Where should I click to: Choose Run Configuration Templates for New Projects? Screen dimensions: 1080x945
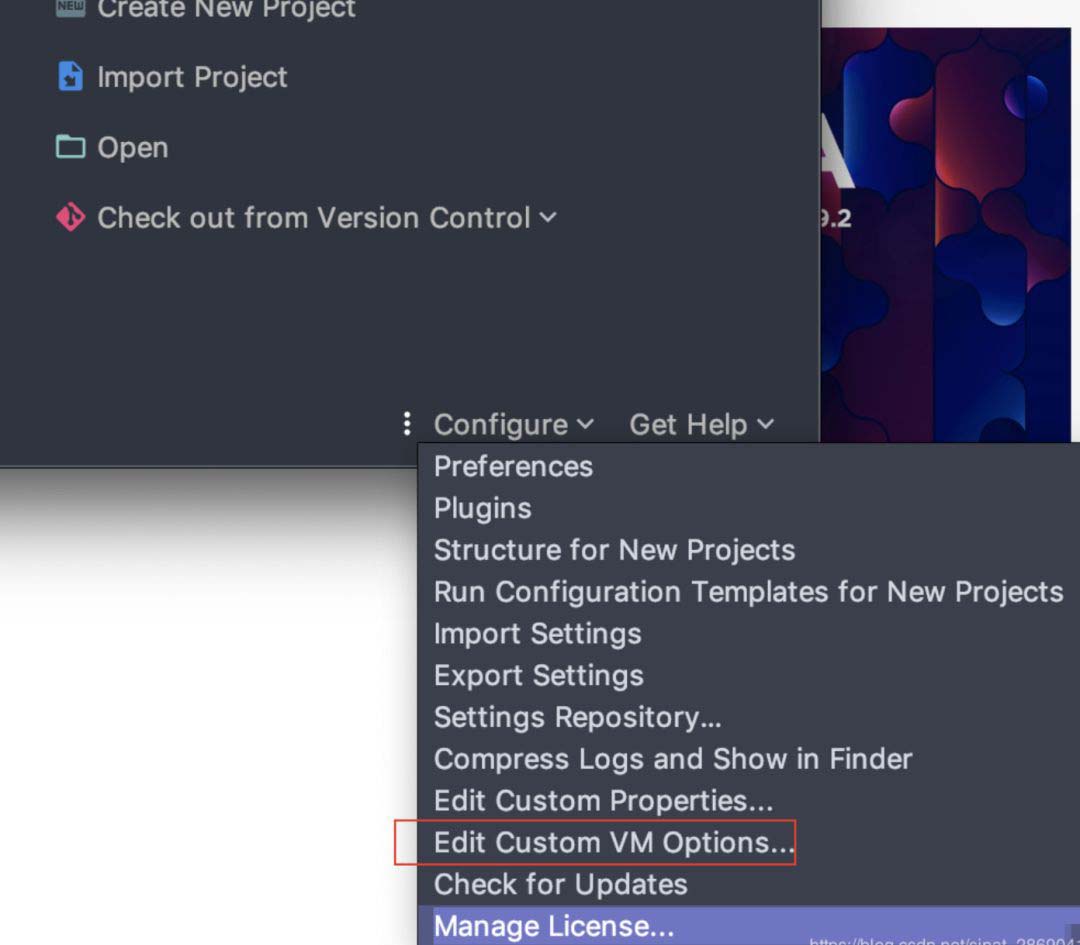pos(746,592)
